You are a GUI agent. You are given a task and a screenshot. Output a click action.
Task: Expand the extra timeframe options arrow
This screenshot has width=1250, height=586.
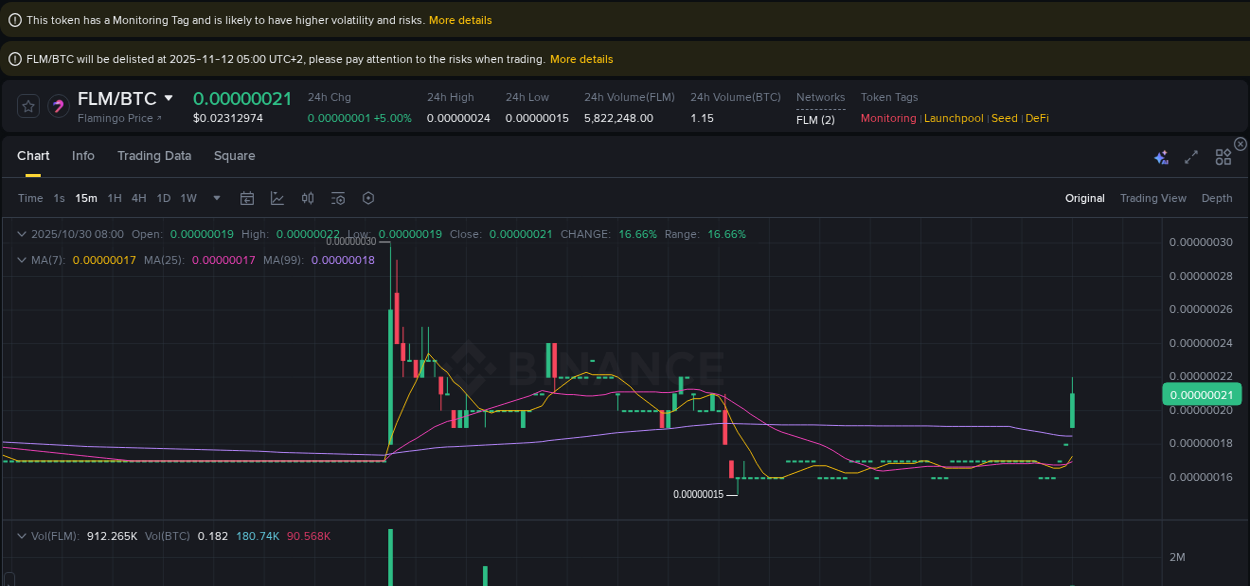click(x=216, y=198)
